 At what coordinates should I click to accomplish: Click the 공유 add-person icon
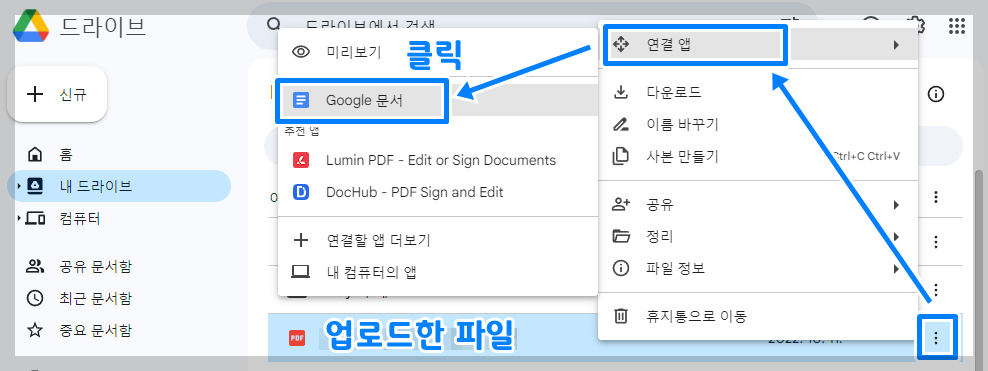tap(621, 205)
